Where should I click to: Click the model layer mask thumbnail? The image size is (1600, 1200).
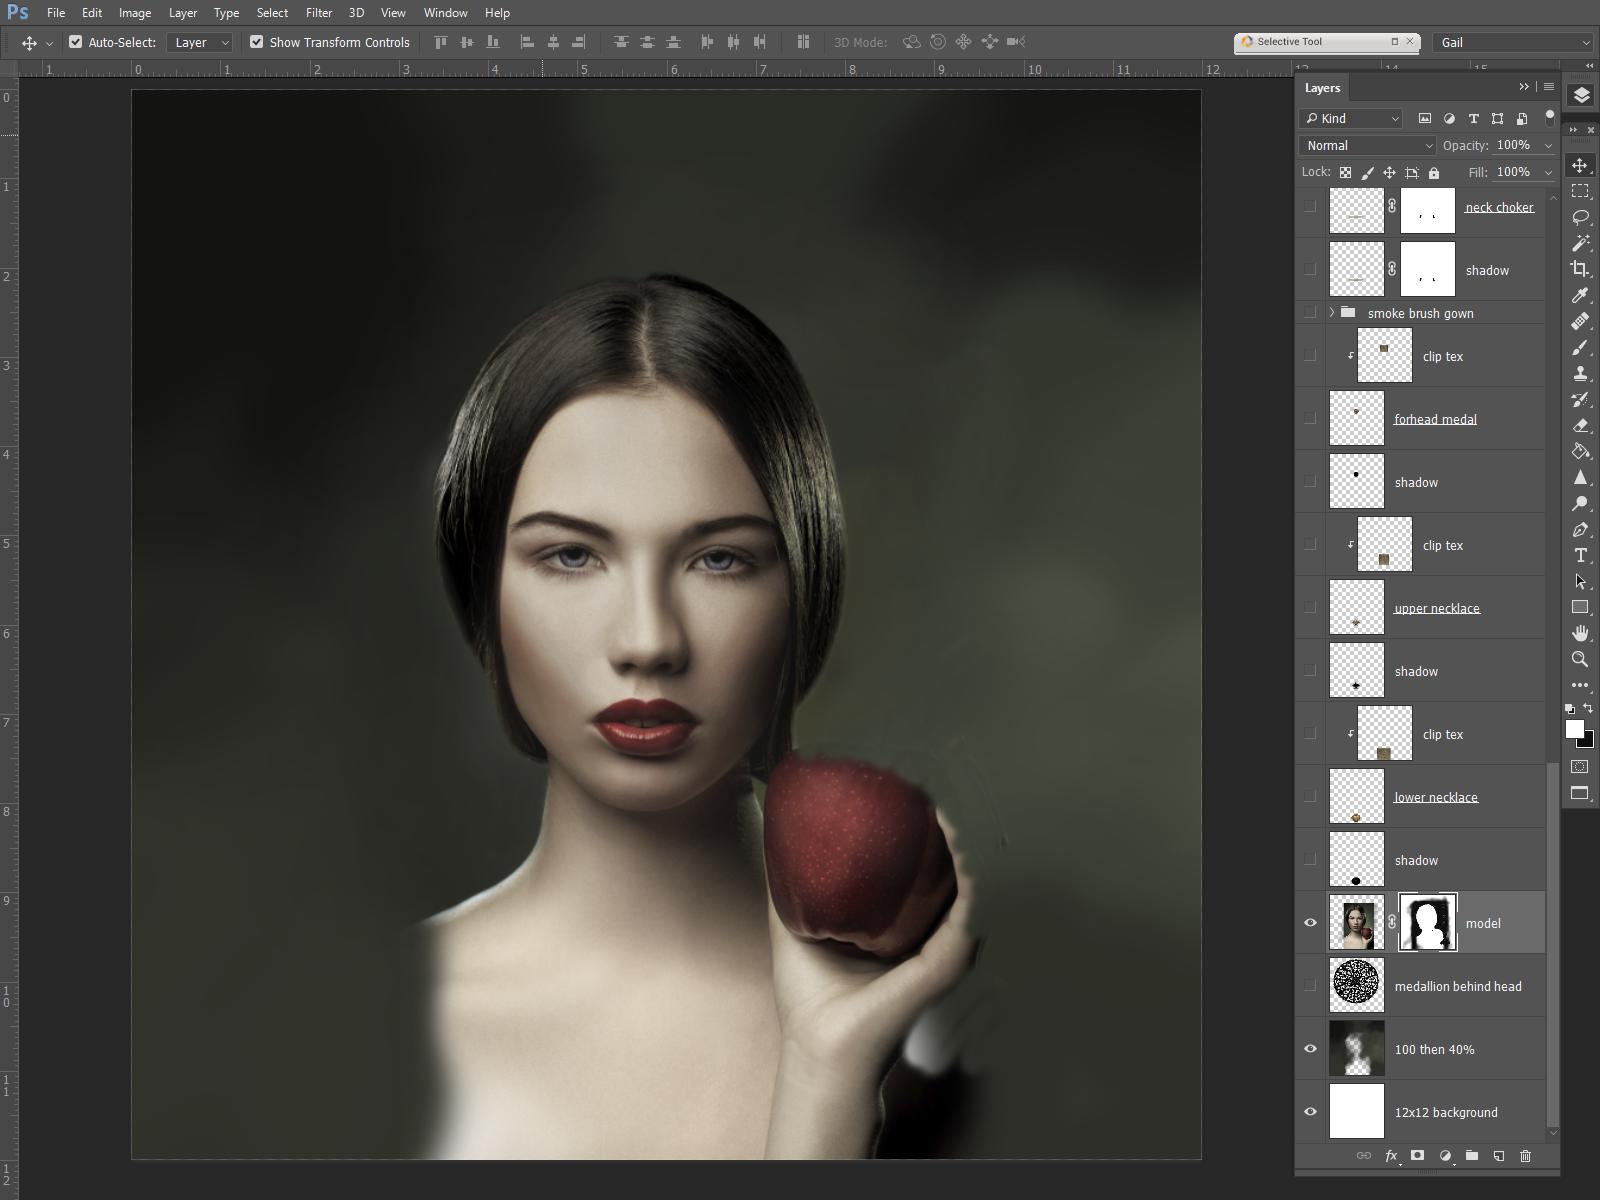point(1427,922)
